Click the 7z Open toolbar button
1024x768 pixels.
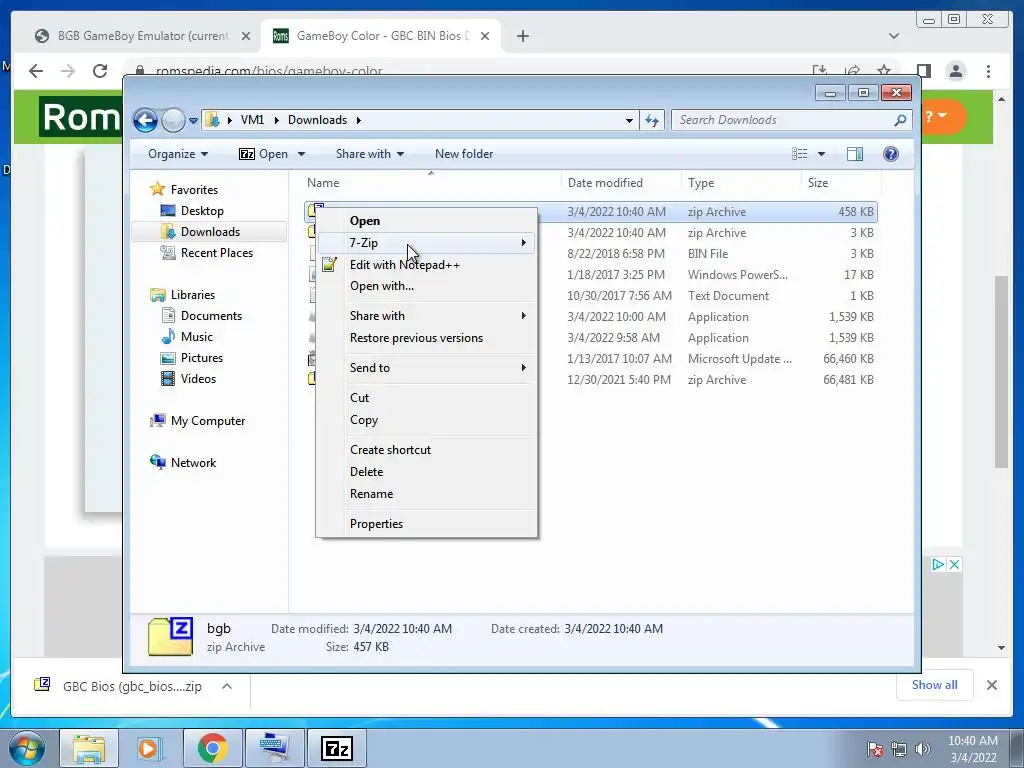264,154
